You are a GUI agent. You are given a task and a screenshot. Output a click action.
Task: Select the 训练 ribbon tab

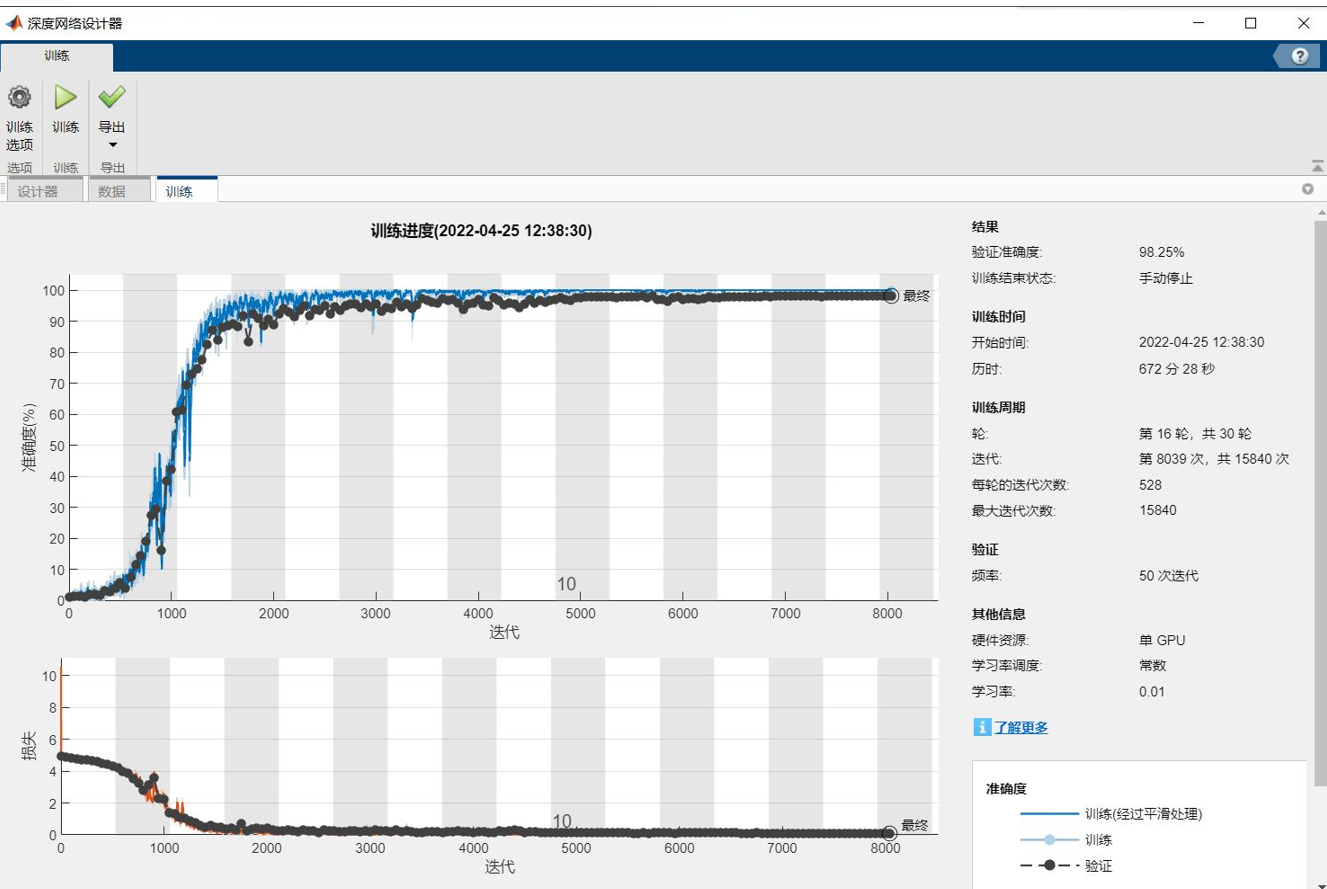[55, 56]
